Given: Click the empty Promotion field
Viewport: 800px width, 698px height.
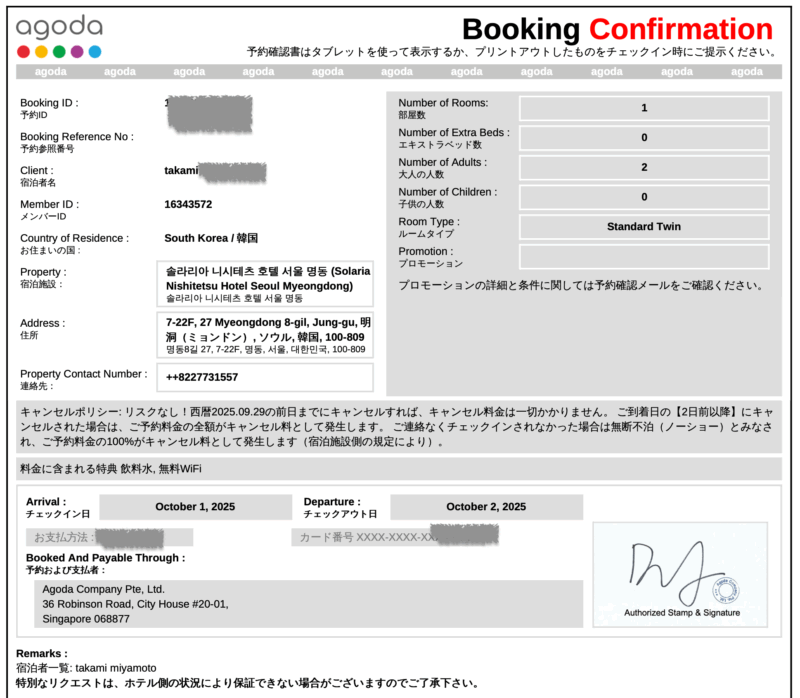Looking at the screenshot, I should point(644,257).
